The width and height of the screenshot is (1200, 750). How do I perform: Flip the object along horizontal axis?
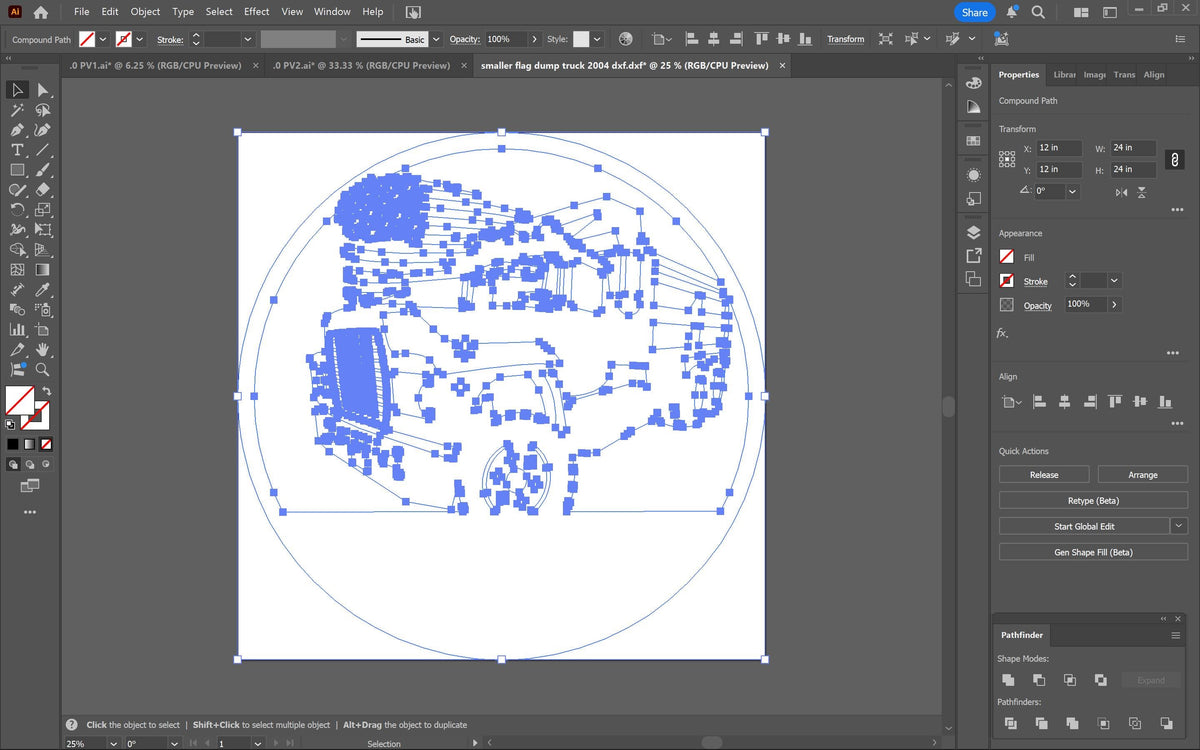1120,192
